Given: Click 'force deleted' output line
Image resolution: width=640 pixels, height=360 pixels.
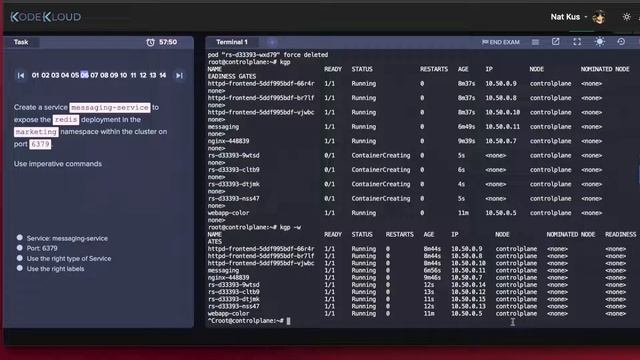Looking at the screenshot, I should pyautogui.click(x=268, y=55).
